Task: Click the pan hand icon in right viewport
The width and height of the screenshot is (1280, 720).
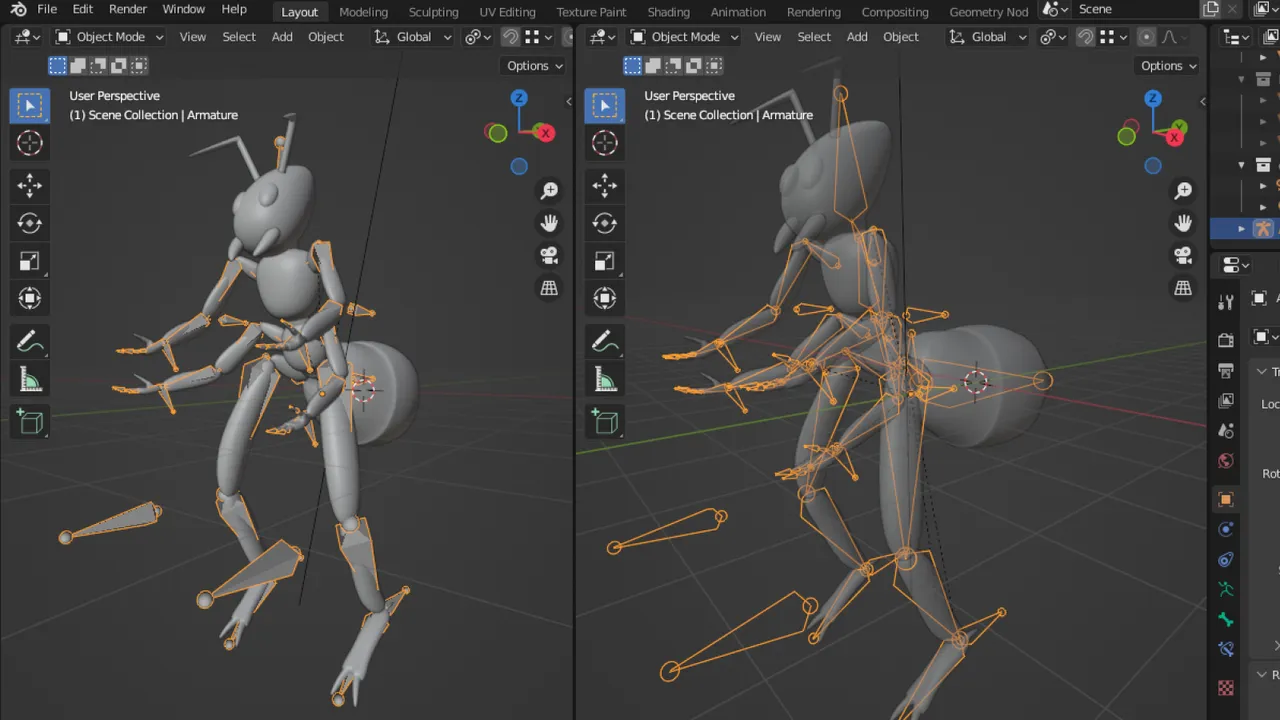Action: pos(1183,223)
